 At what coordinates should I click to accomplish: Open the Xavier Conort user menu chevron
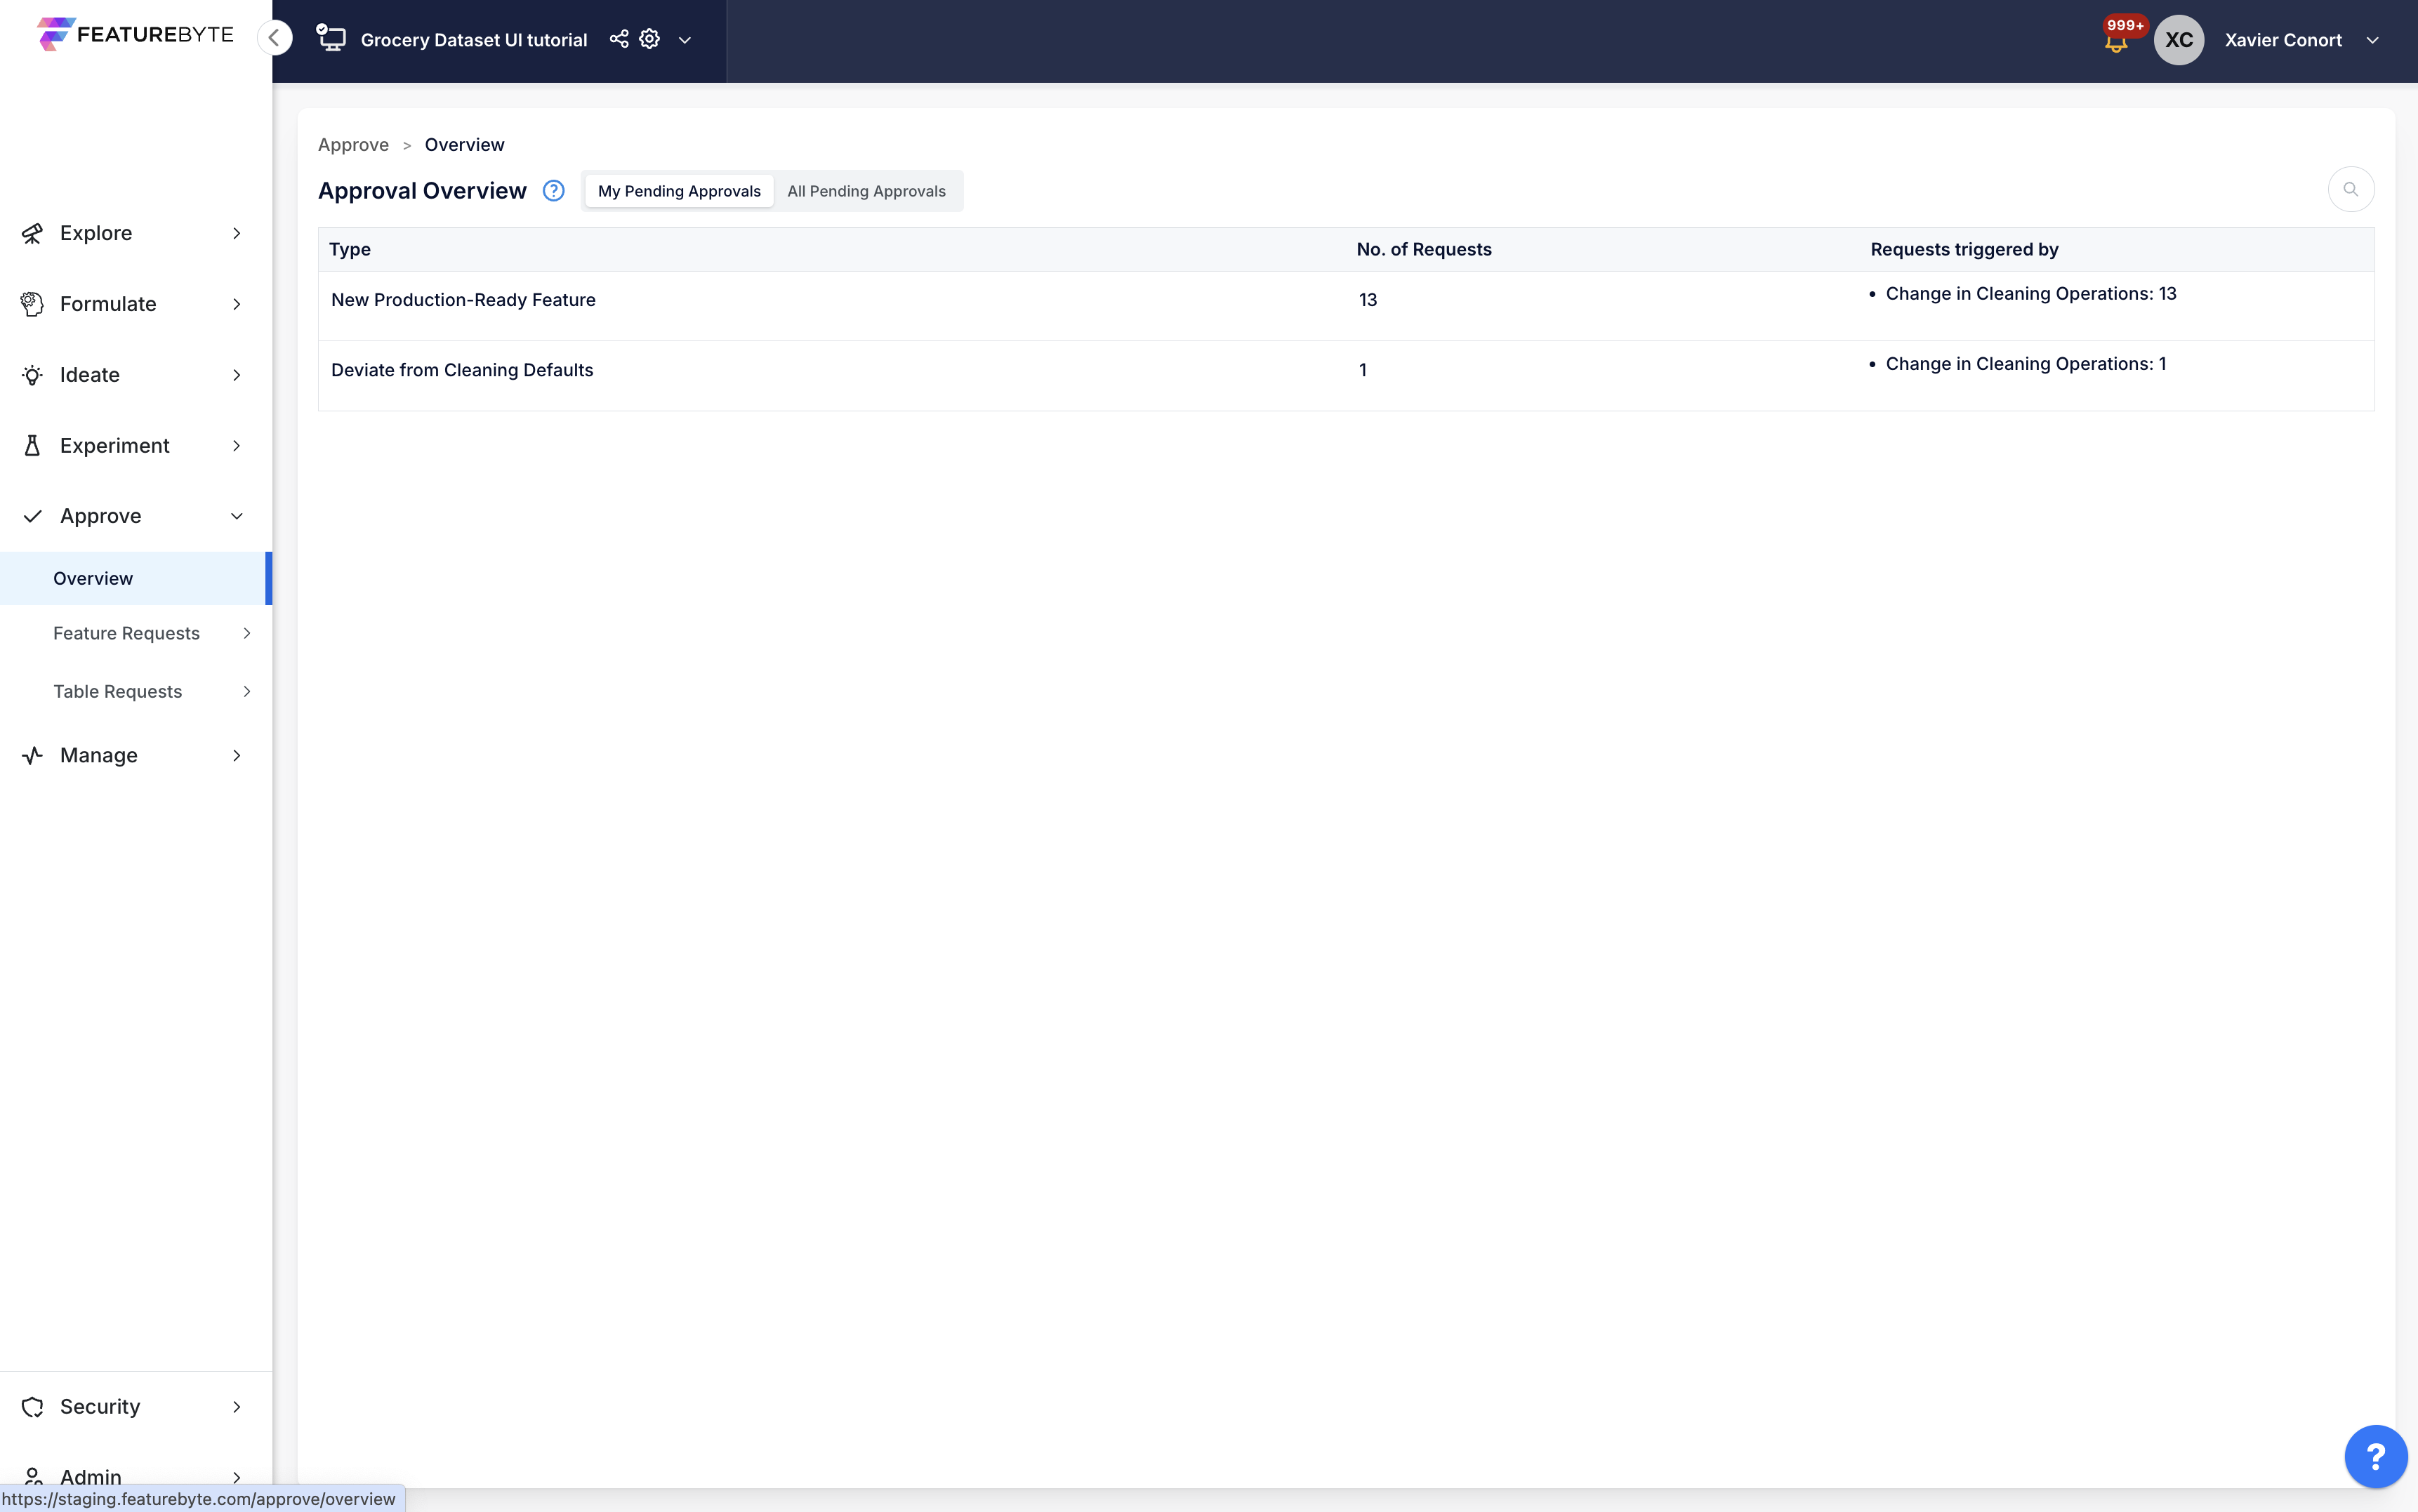[2373, 40]
